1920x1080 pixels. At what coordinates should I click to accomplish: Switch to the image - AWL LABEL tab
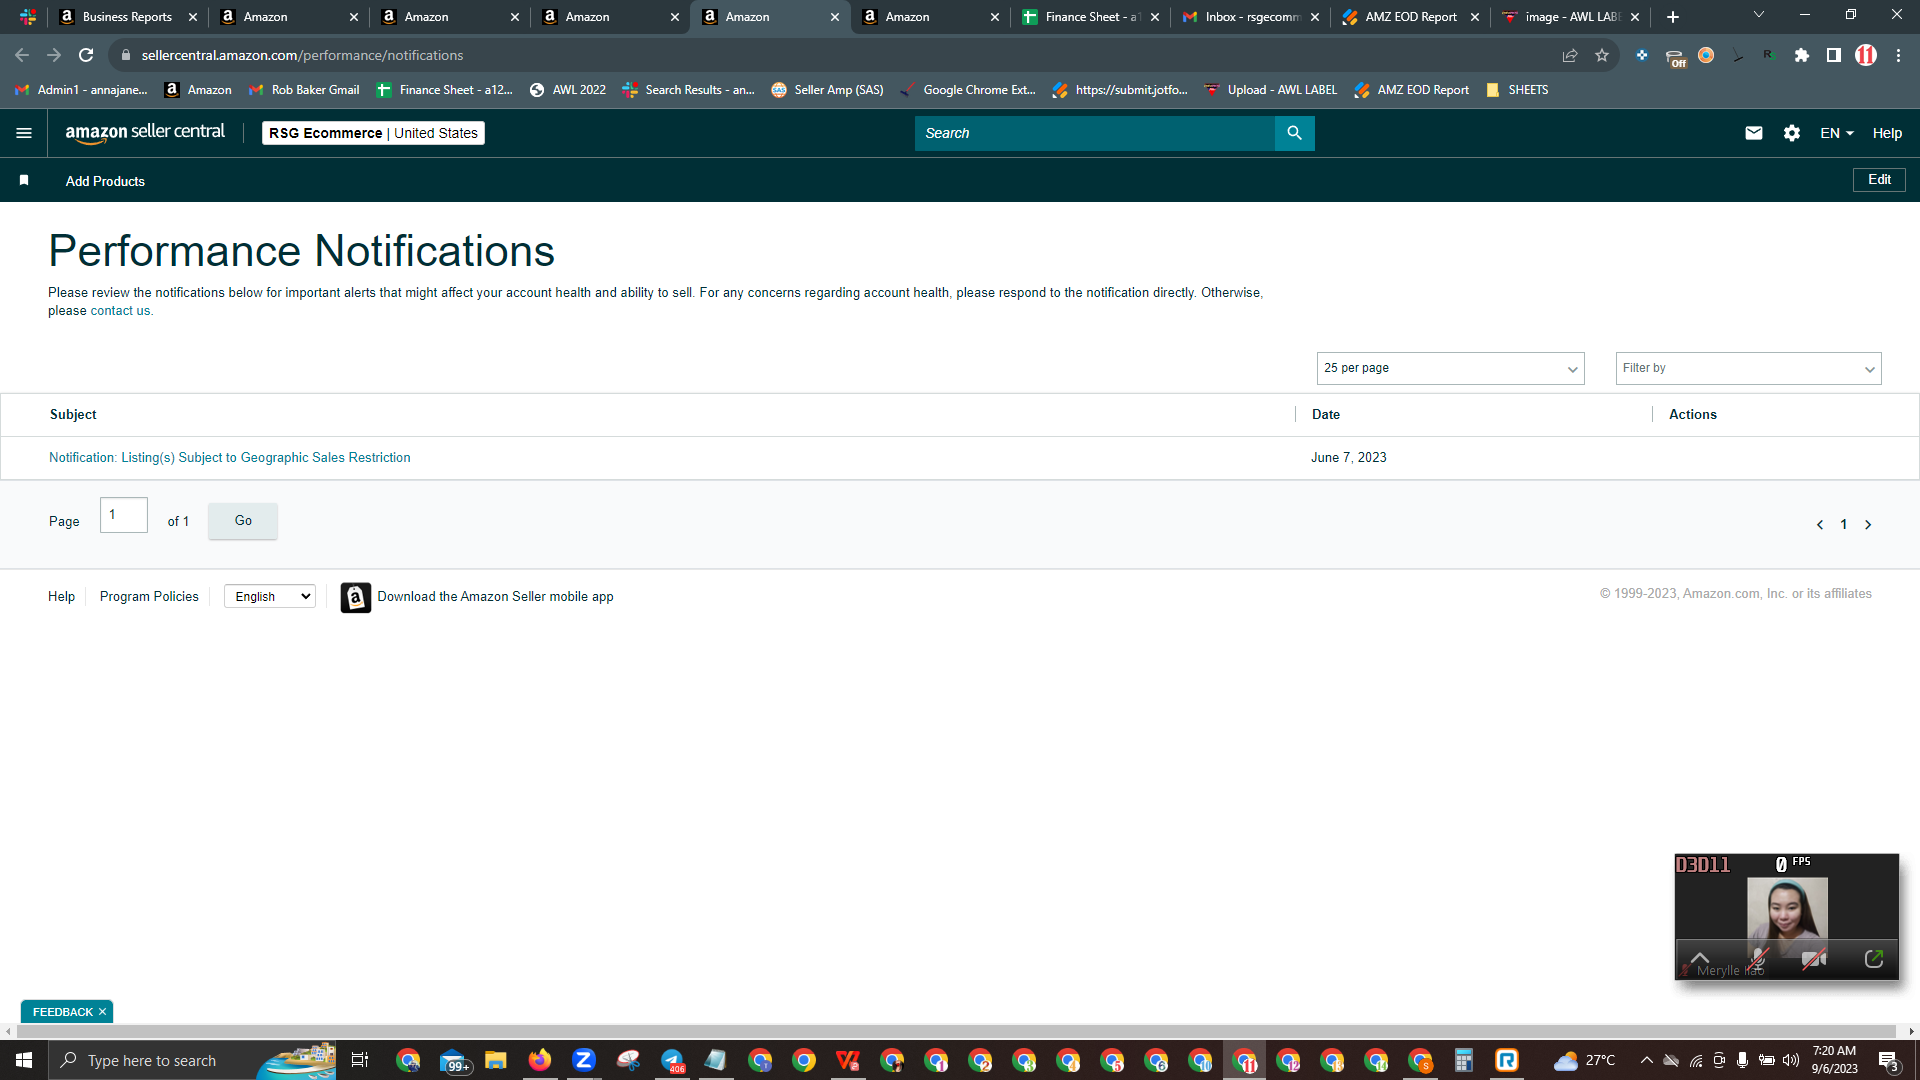pyautogui.click(x=1570, y=17)
